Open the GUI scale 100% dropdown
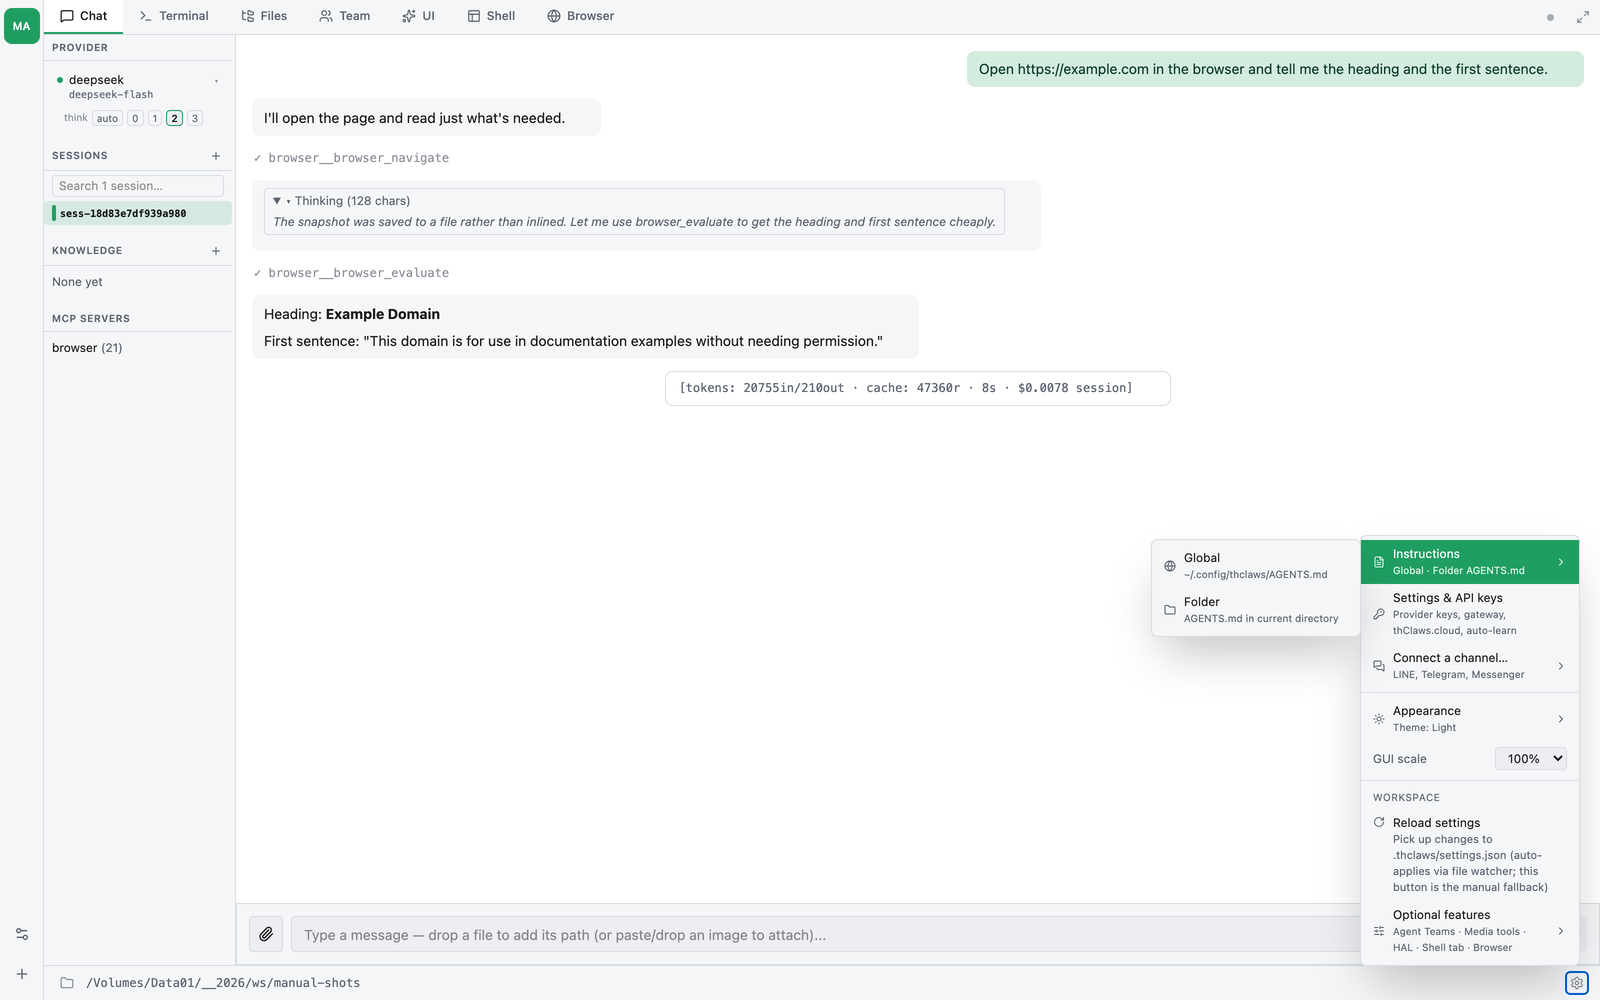The image size is (1600, 1000). click(1531, 759)
